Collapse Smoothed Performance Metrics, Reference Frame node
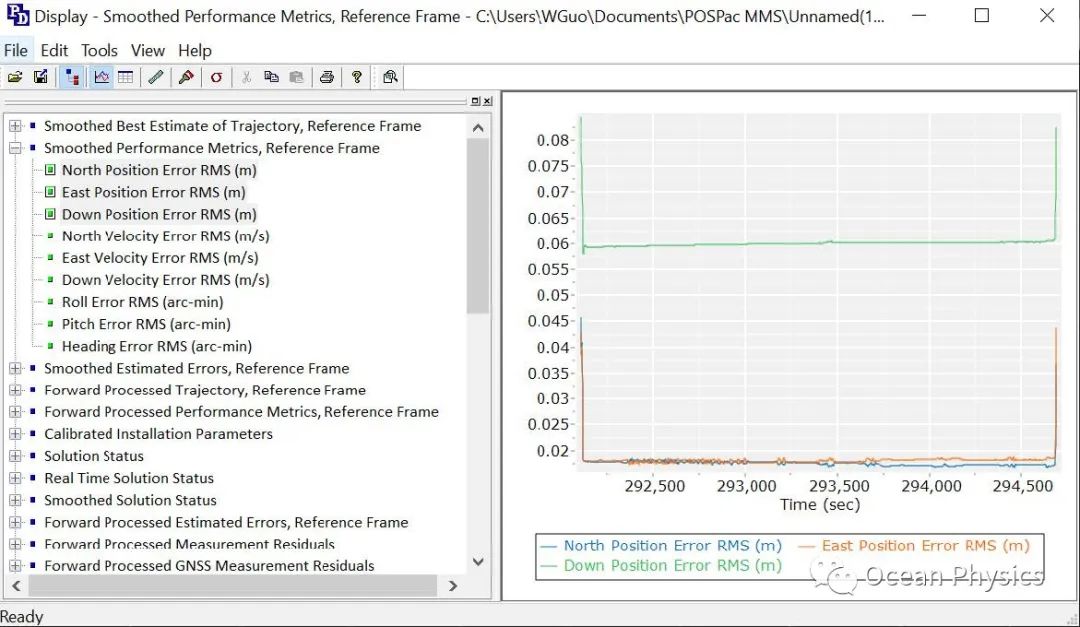The height and width of the screenshot is (627, 1080). point(15,148)
